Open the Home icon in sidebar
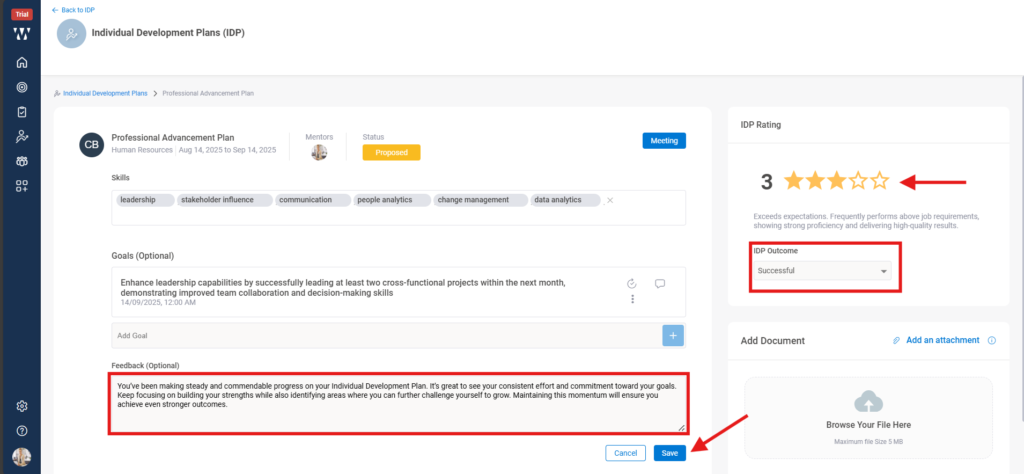Image resolution: width=1024 pixels, height=474 pixels. (22, 63)
